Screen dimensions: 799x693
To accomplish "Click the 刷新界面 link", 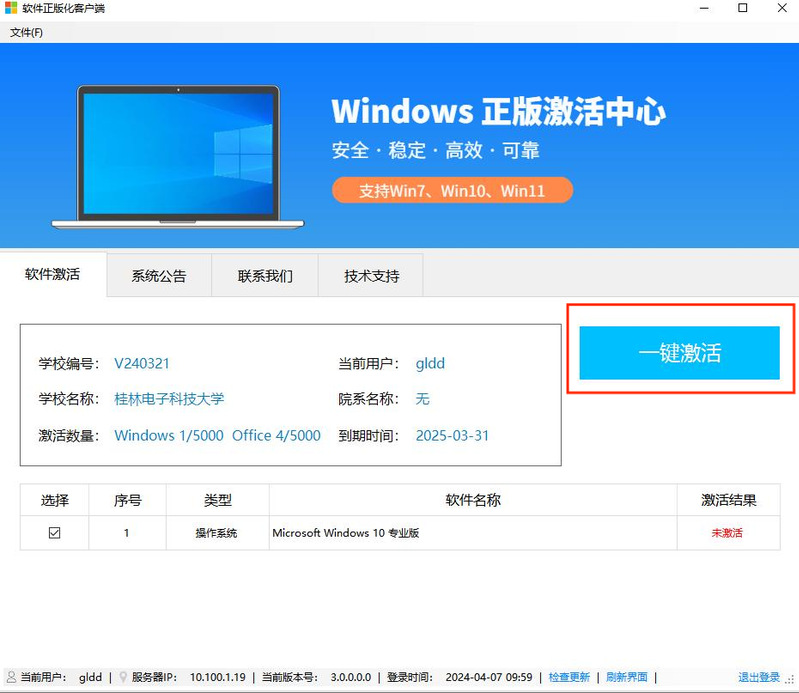I will [x=627, y=677].
